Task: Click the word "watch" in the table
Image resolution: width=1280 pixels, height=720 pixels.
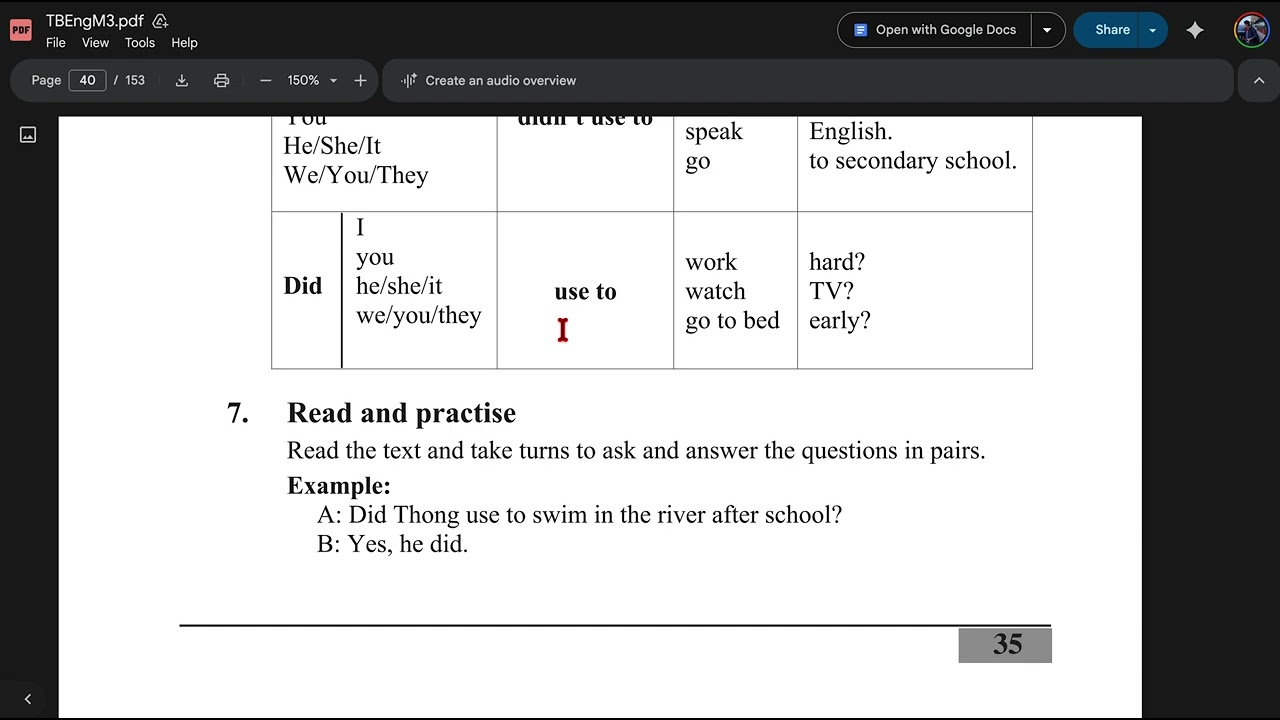Action: [715, 291]
